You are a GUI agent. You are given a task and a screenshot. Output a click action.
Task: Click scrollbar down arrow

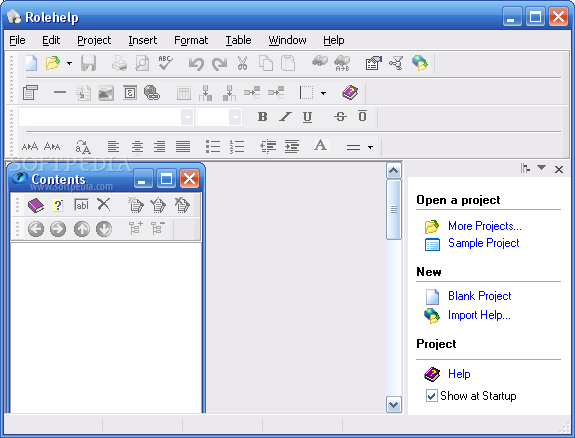click(x=394, y=405)
